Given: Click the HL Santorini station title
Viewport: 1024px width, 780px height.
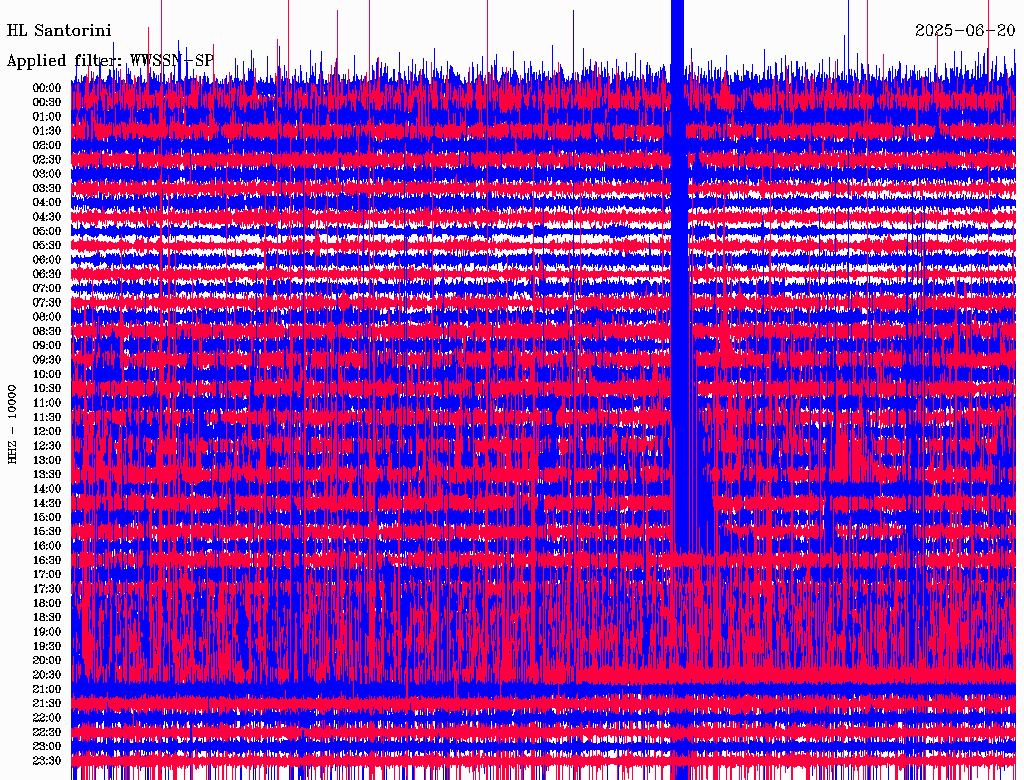Looking at the screenshot, I should pos(59,31).
